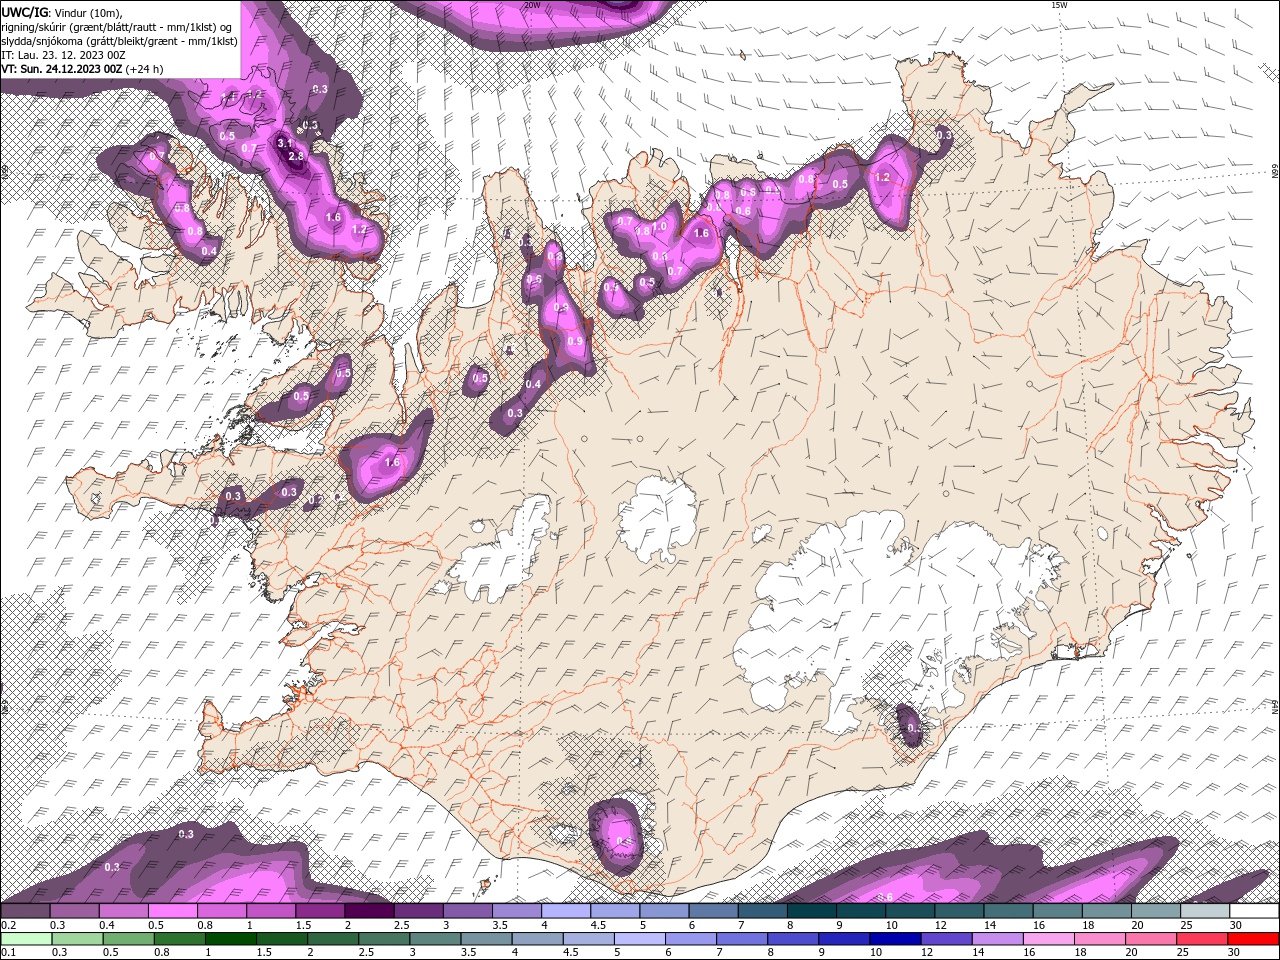The image size is (1280, 960).
Task: Click upper legend swatch between 0.3 and 0.4
Action: click(74, 912)
